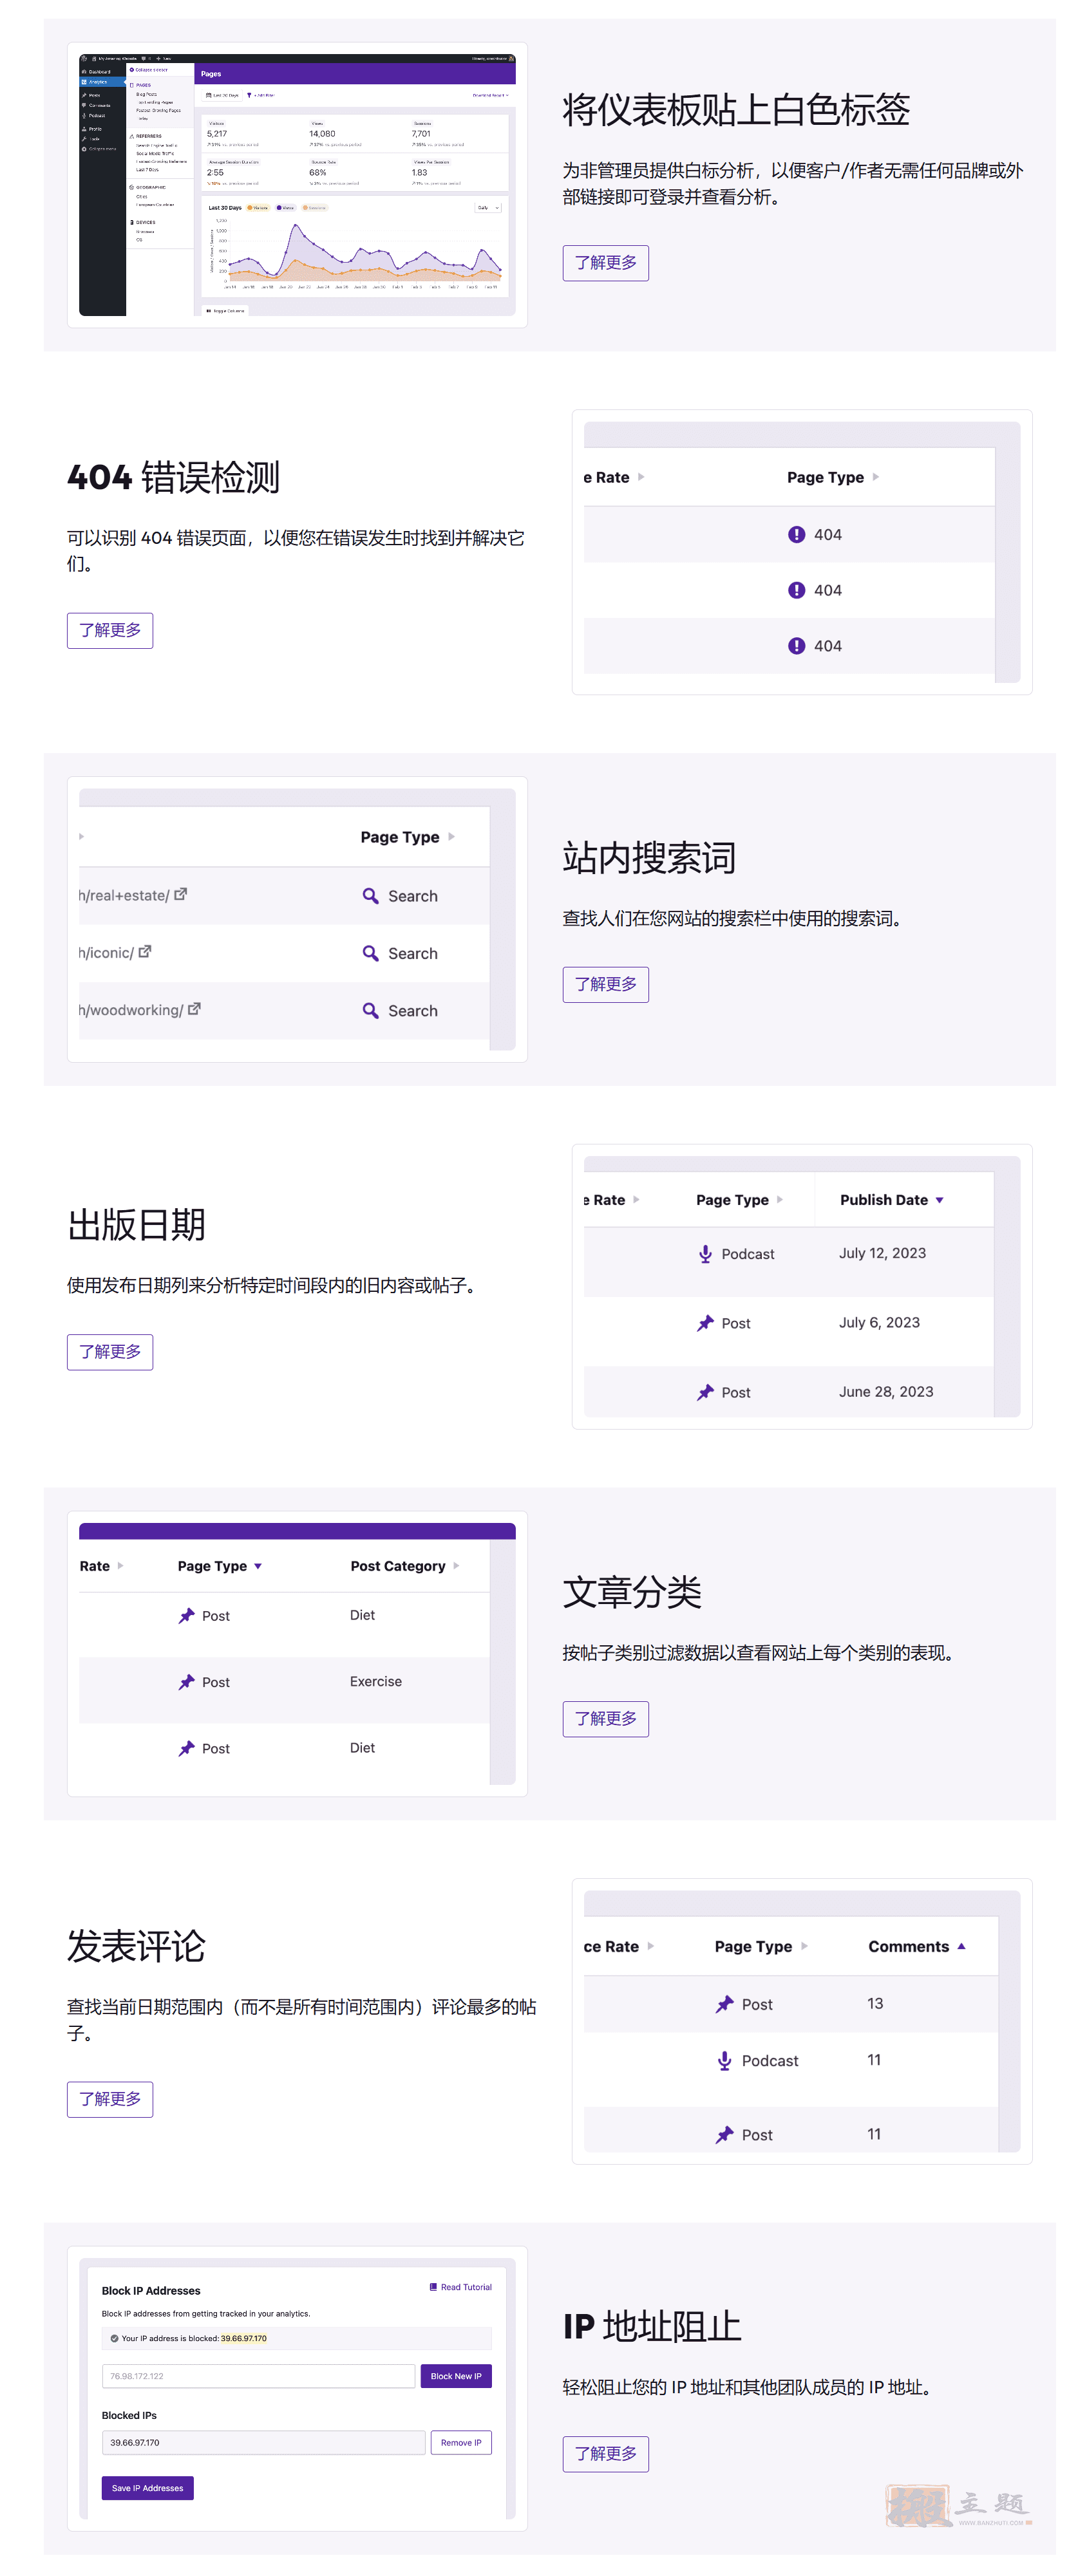Click Block New IP button

point(456,2377)
